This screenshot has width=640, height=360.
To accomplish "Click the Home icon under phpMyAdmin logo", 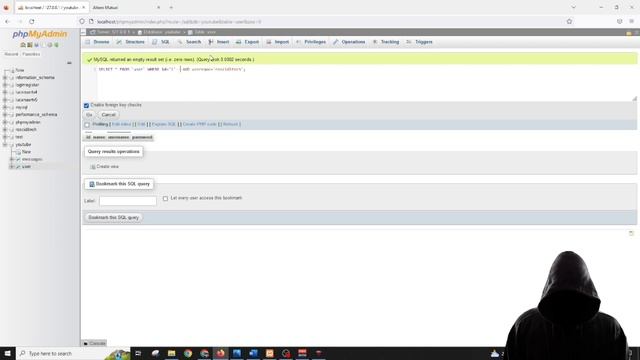I will coord(23,45).
